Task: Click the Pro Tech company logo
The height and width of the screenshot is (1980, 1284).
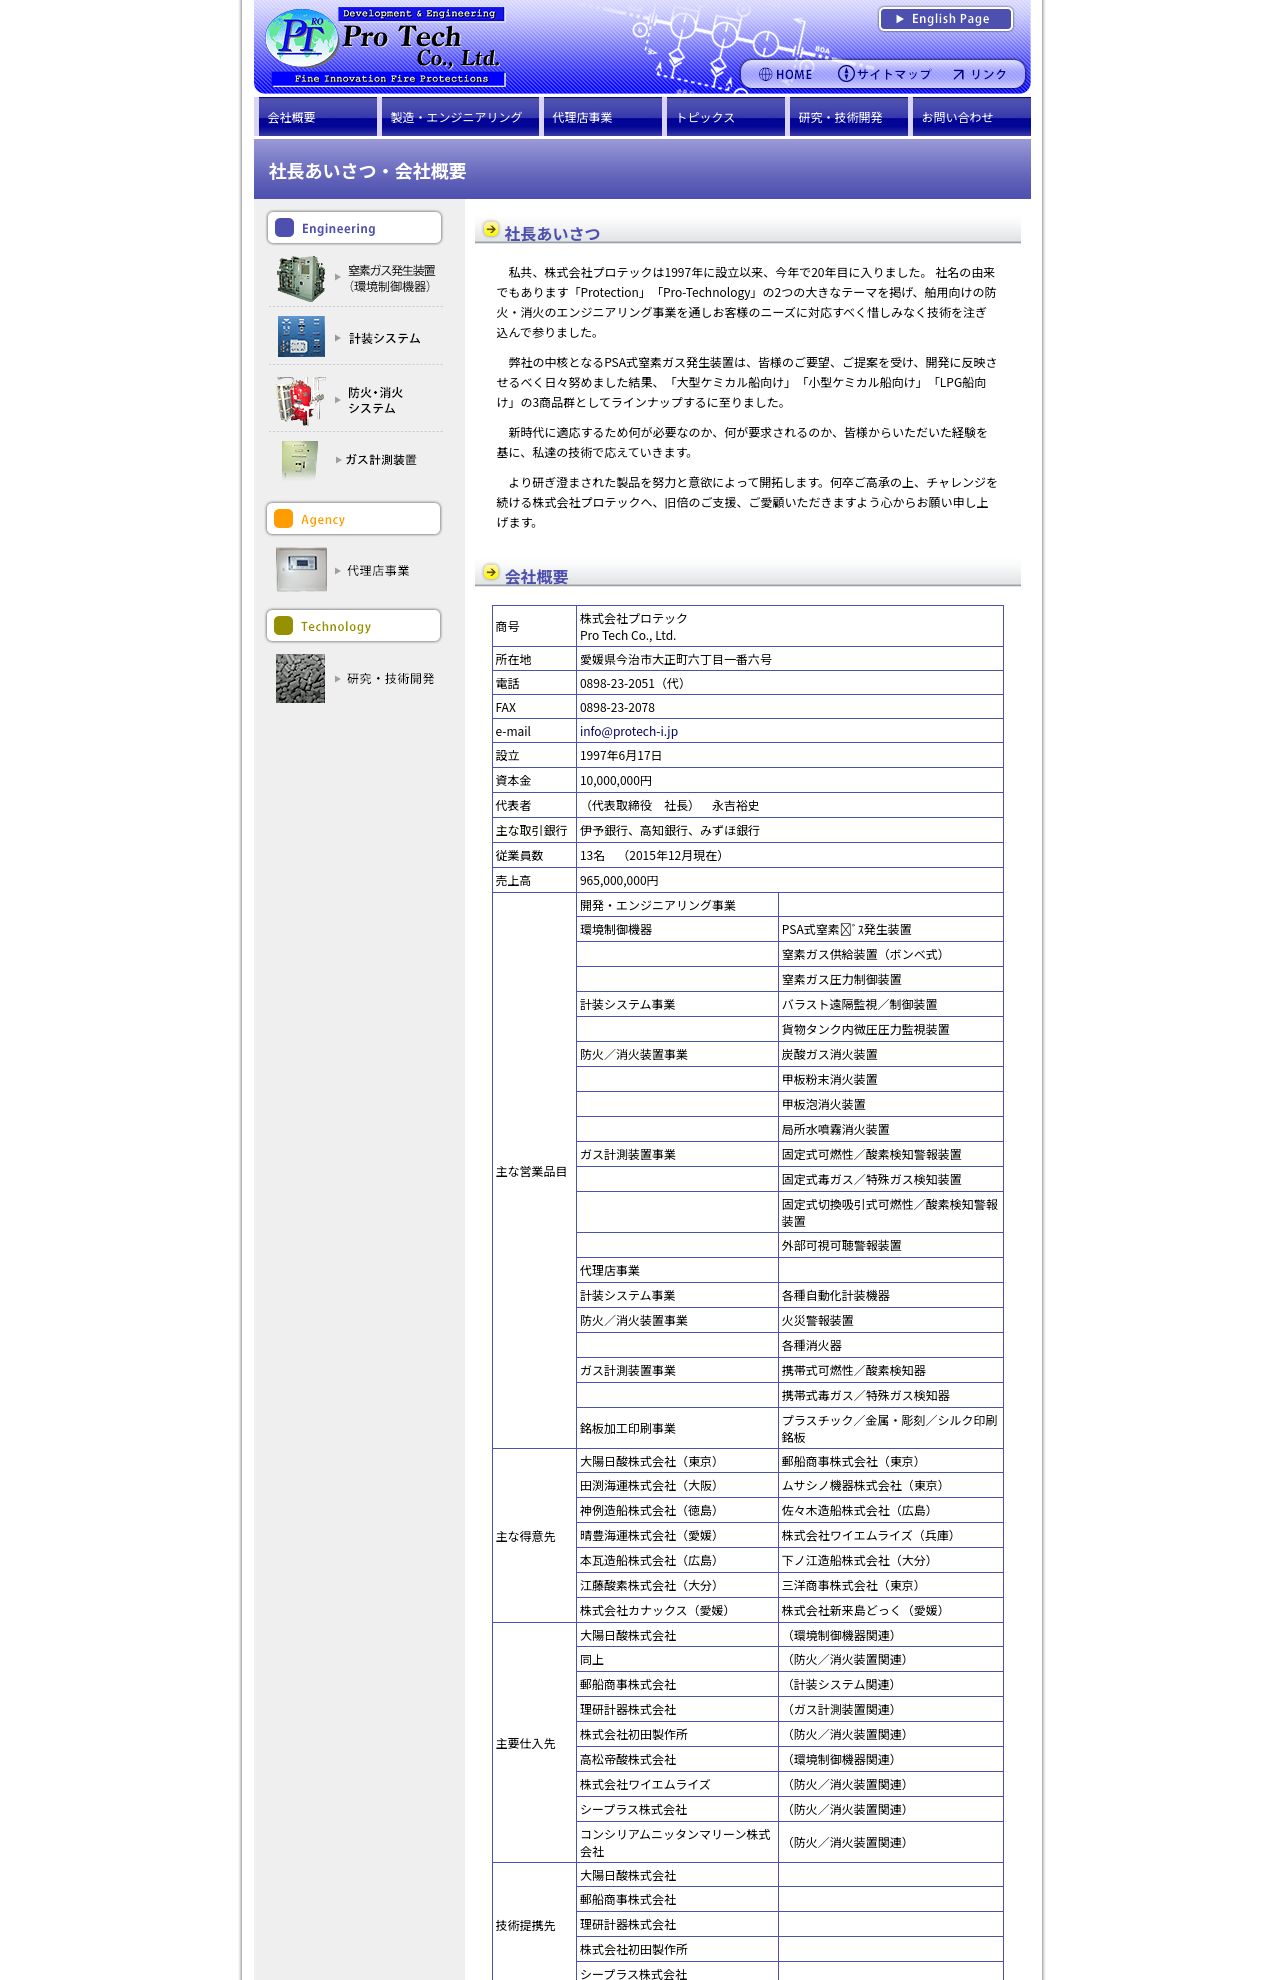Action: click(384, 46)
